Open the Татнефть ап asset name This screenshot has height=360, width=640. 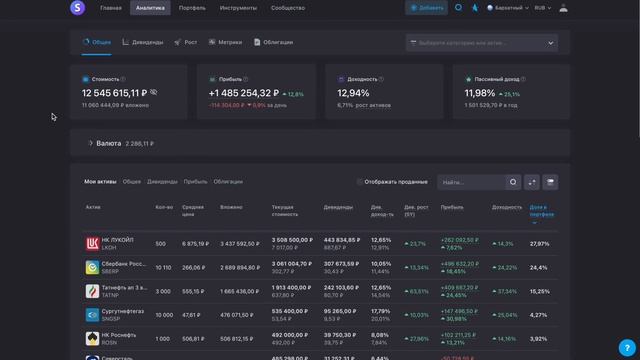pos(124,287)
